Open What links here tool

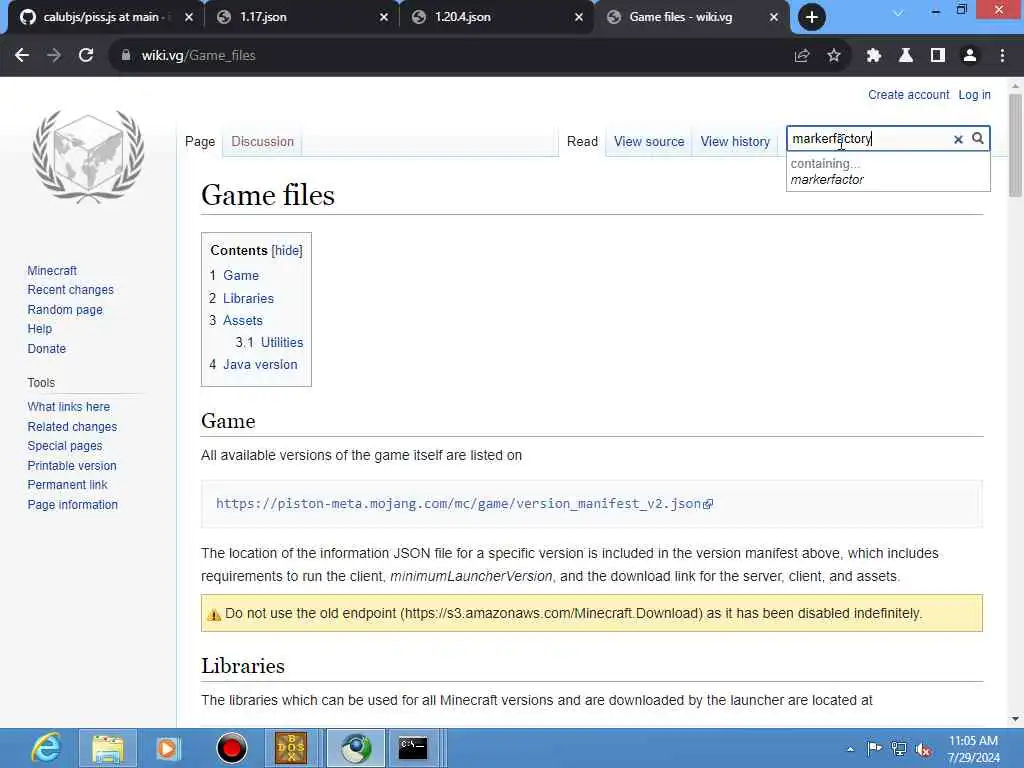click(69, 407)
